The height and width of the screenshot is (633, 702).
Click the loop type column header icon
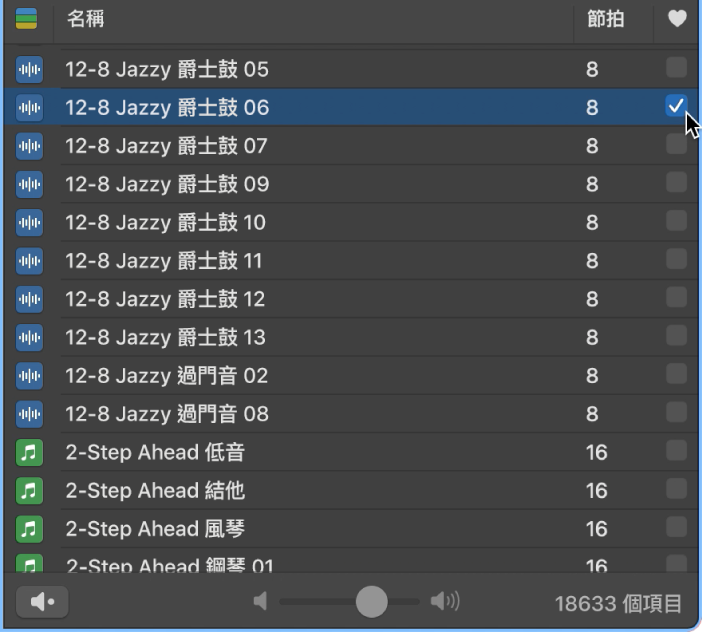26,19
